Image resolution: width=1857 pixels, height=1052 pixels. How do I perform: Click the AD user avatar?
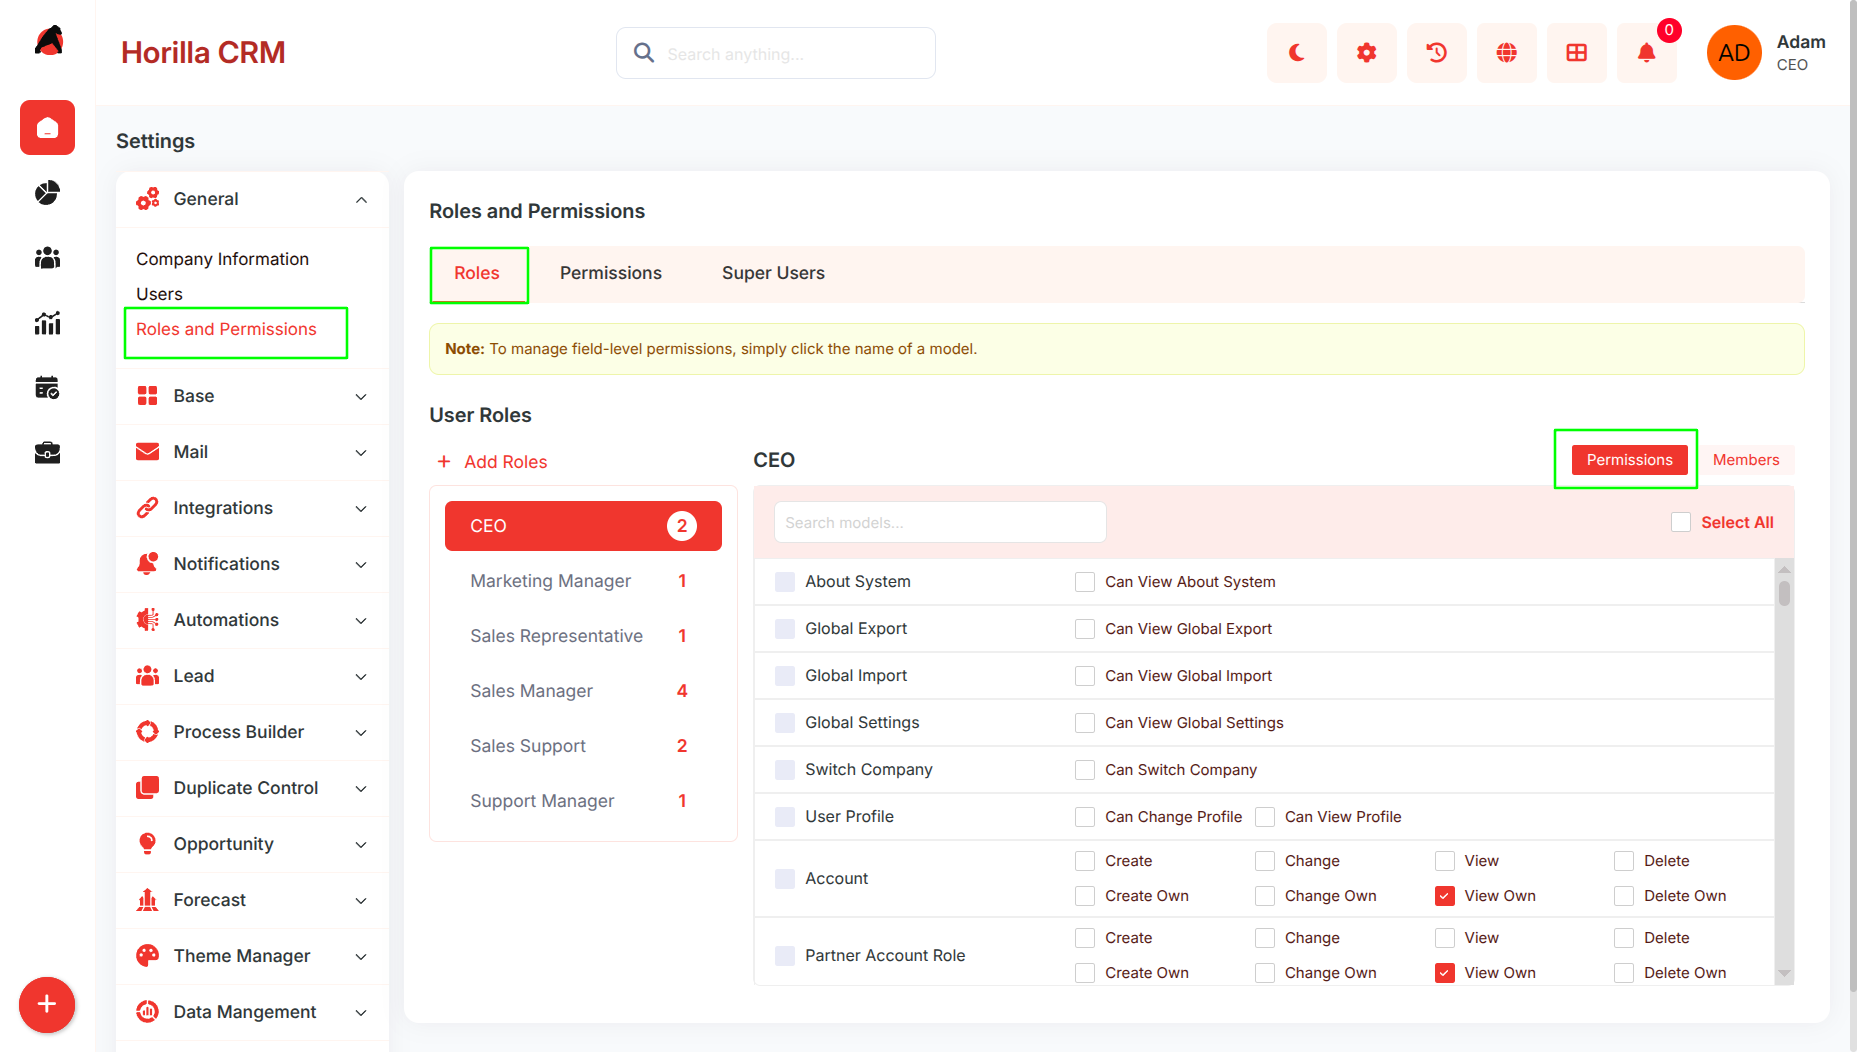(x=1734, y=53)
